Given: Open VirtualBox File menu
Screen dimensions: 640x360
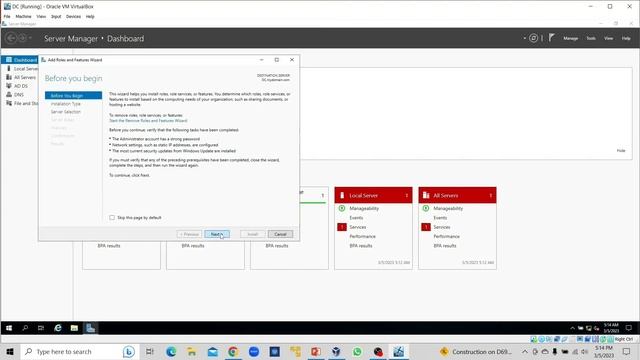Looking at the screenshot, I should [7, 17].
